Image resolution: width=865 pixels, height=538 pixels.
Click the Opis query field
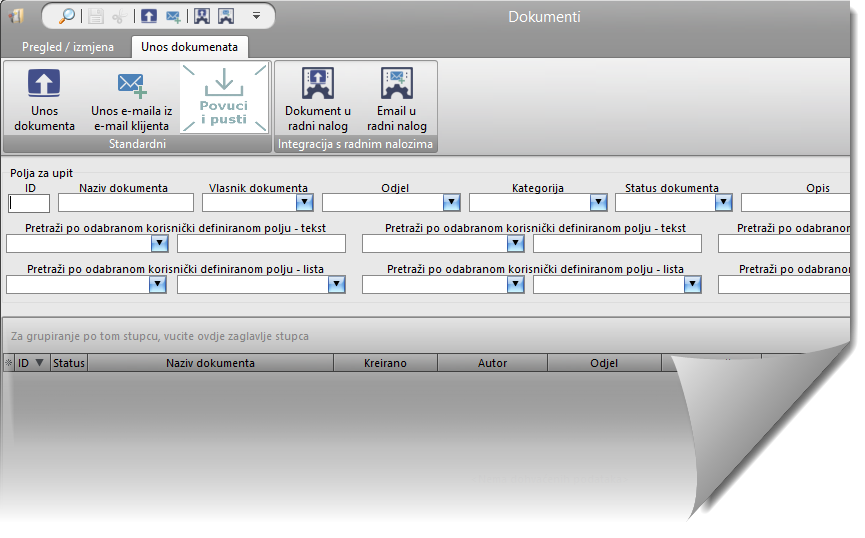point(795,203)
